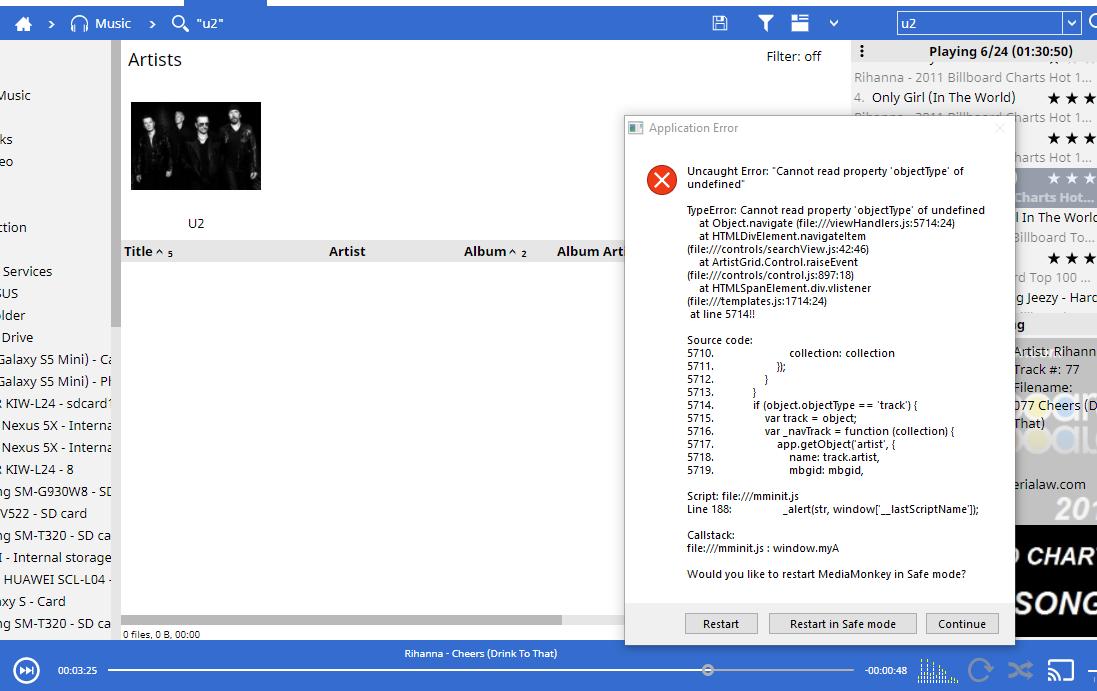Click the Restart button
This screenshot has width=1097, height=691.
coord(721,624)
